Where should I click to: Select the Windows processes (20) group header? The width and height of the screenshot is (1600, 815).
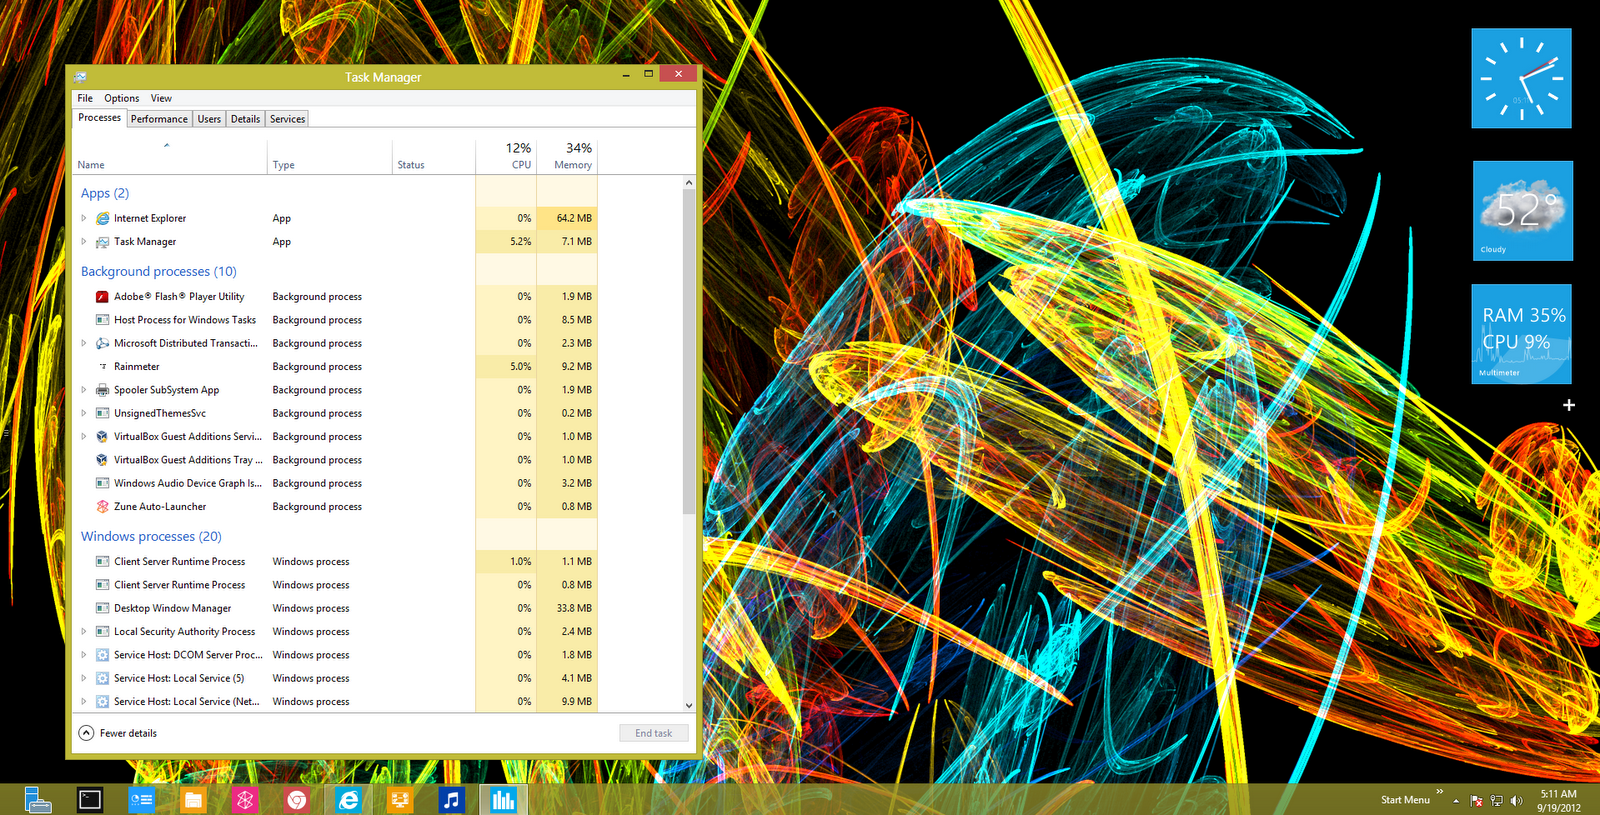(x=151, y=537)
